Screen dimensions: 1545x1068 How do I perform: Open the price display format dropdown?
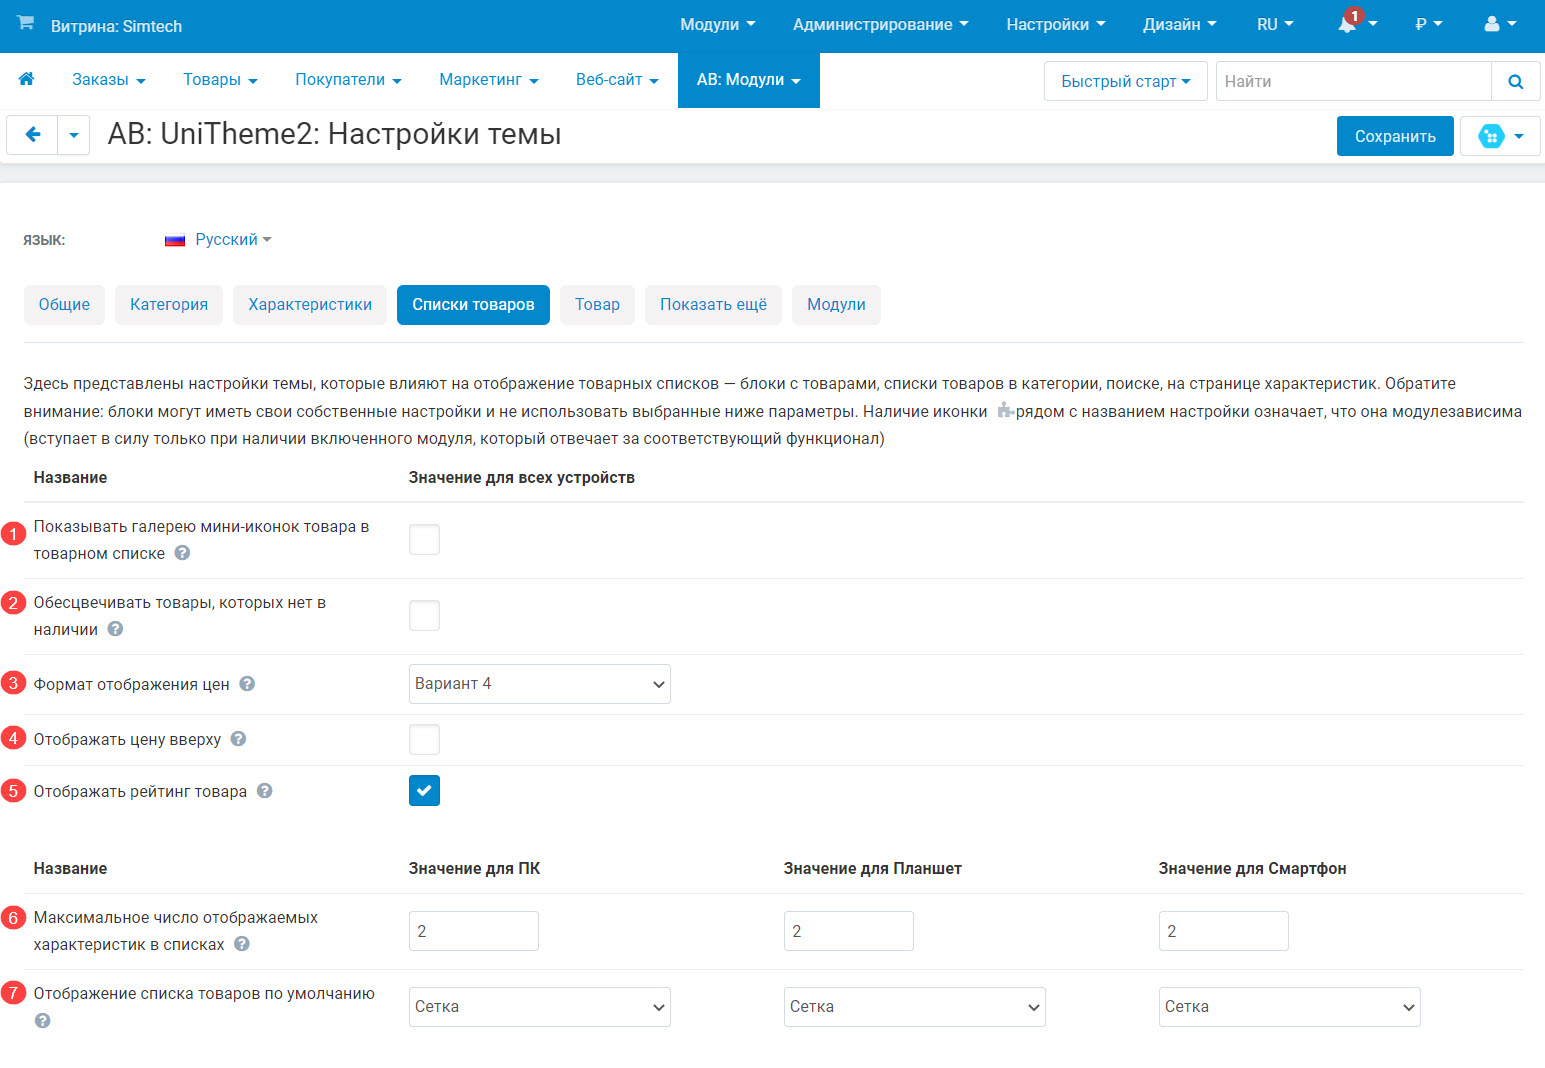(540, 684)
